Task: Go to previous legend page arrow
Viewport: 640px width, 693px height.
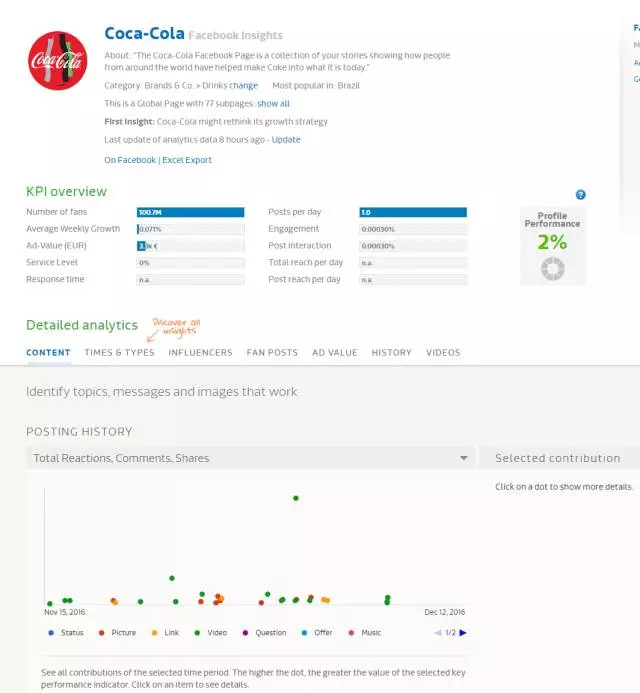Action: pos(438,632)
